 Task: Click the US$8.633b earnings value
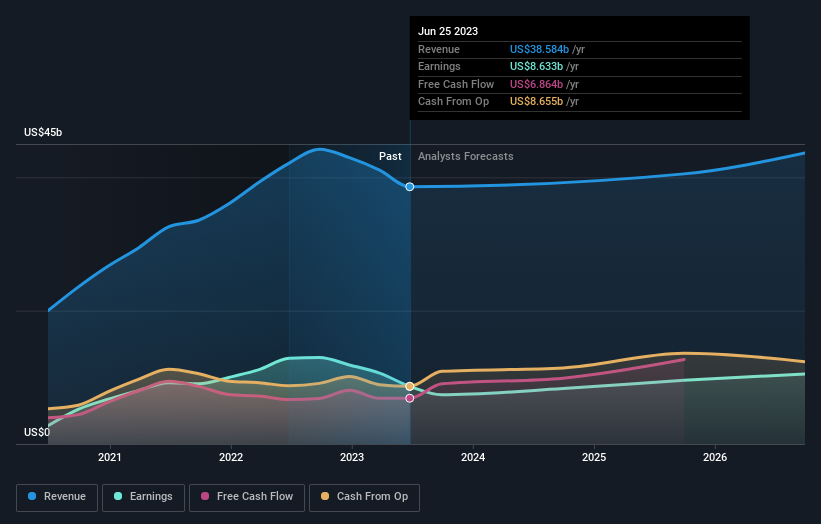[x=536, y=66]
